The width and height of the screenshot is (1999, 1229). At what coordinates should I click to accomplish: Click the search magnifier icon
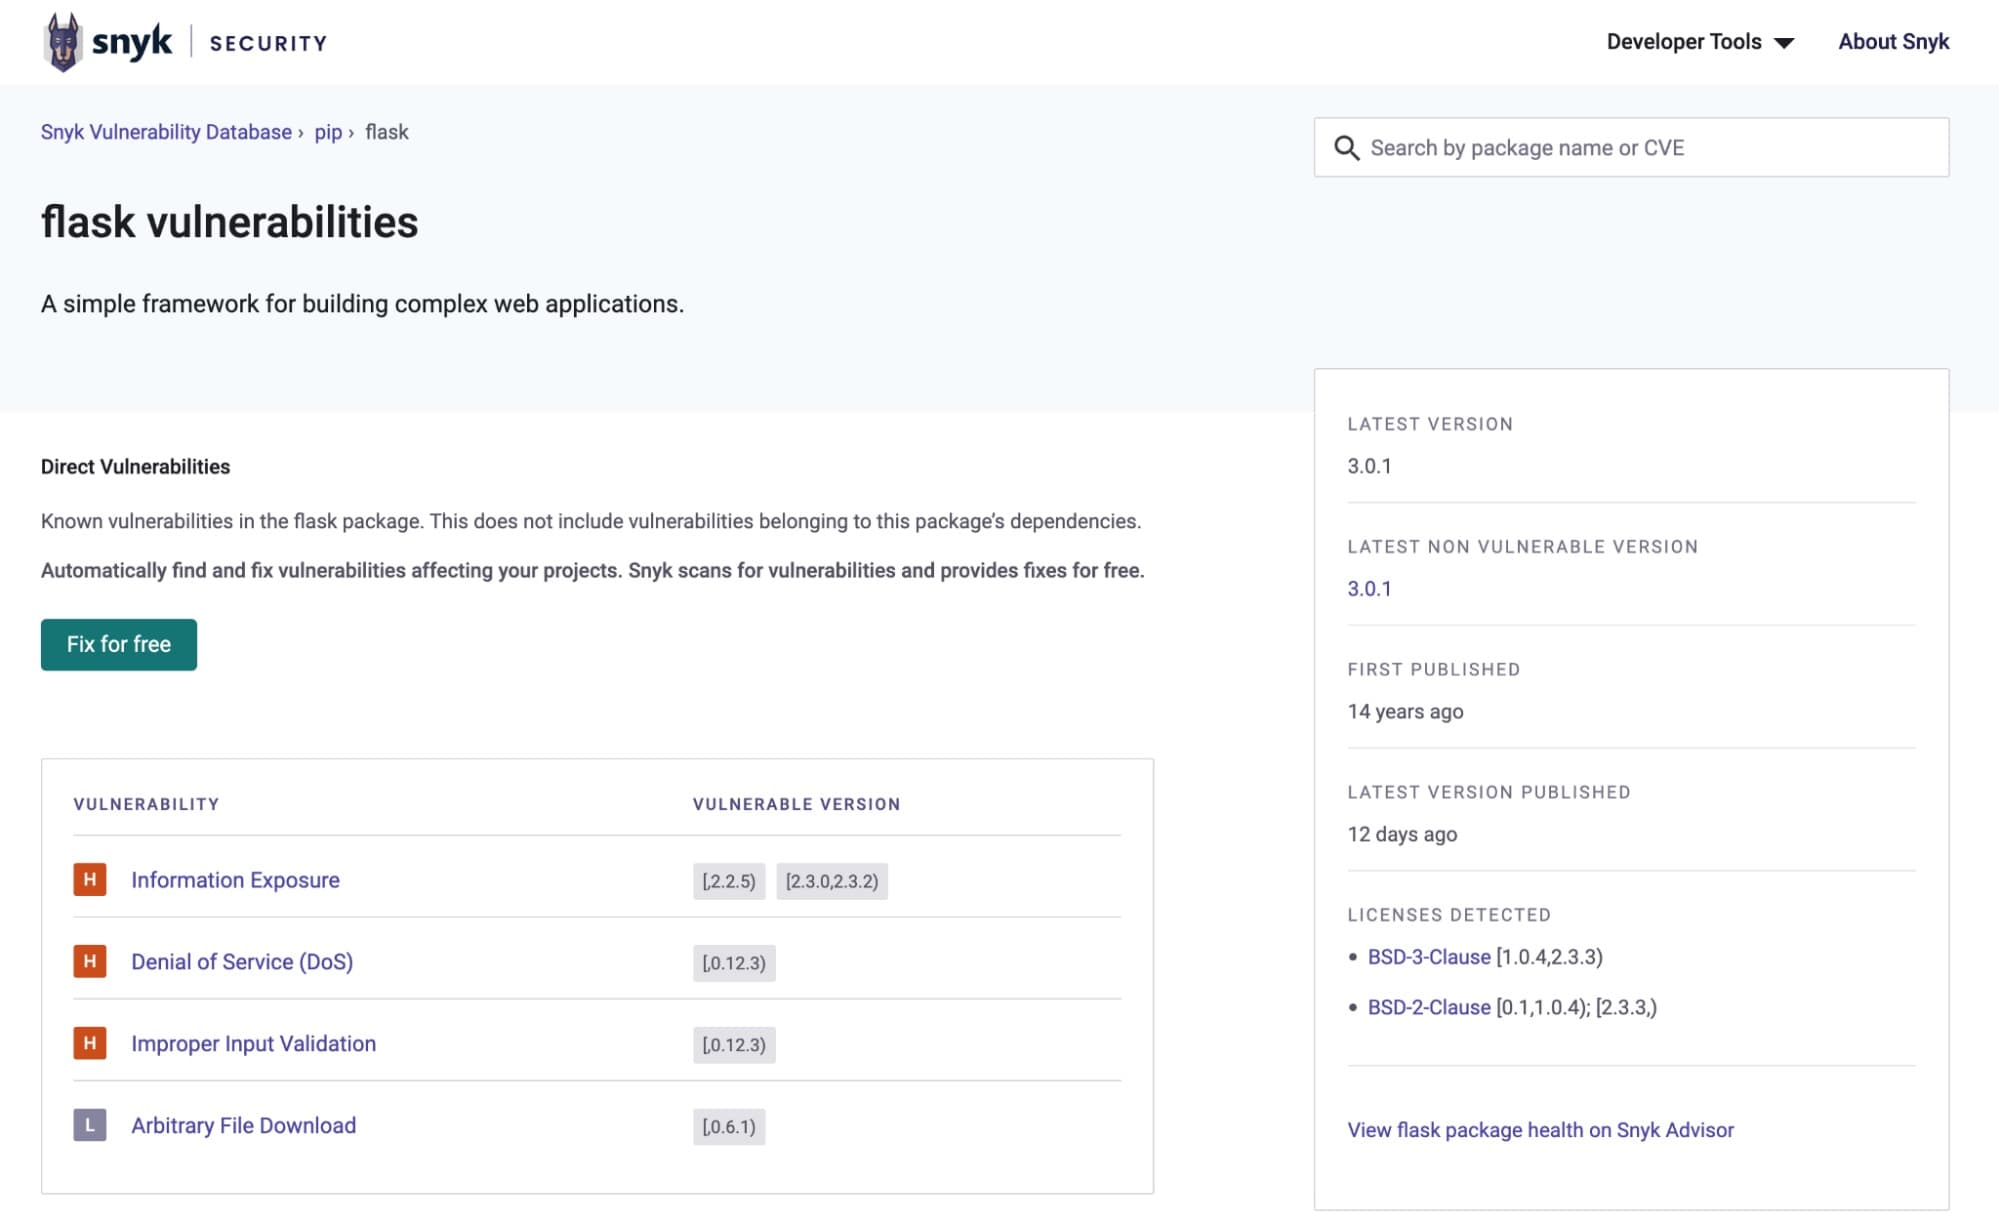pos(1346,148)
